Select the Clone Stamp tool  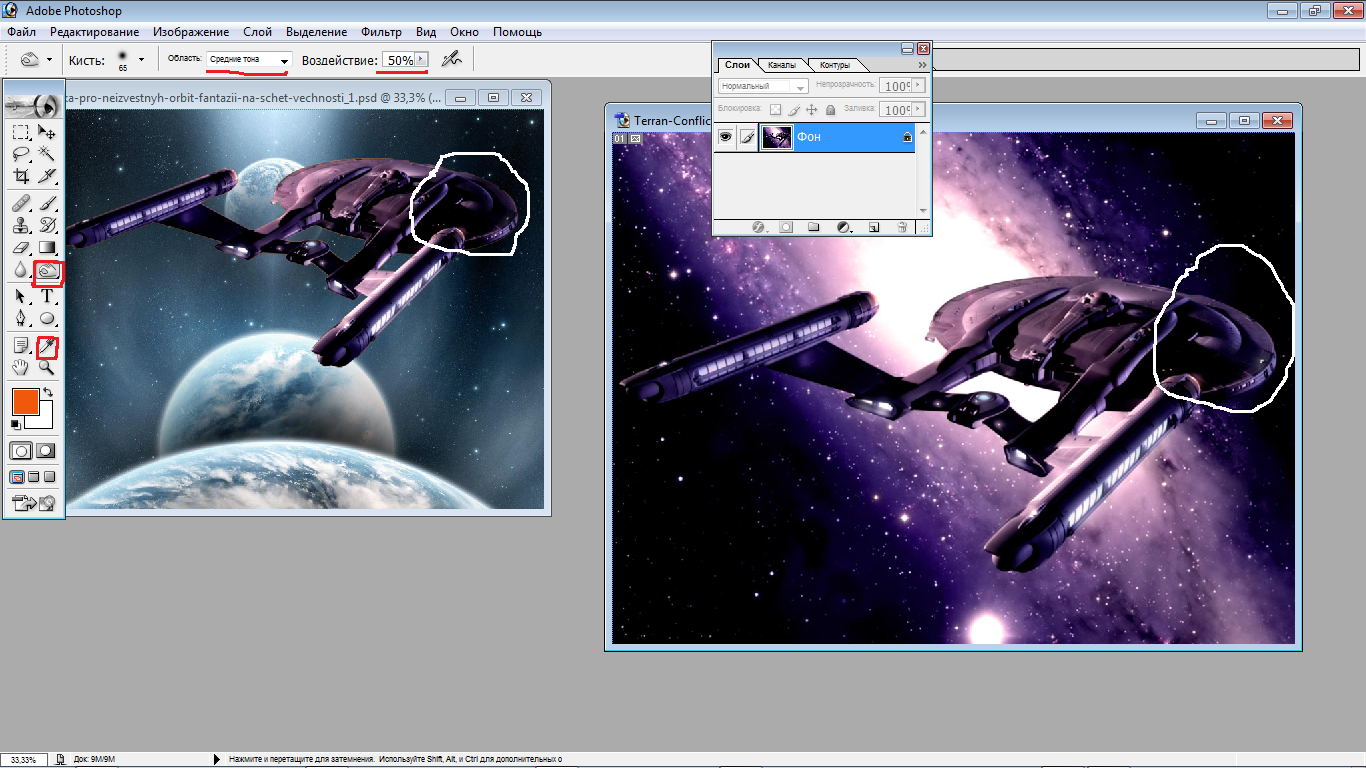pos(20,225)
